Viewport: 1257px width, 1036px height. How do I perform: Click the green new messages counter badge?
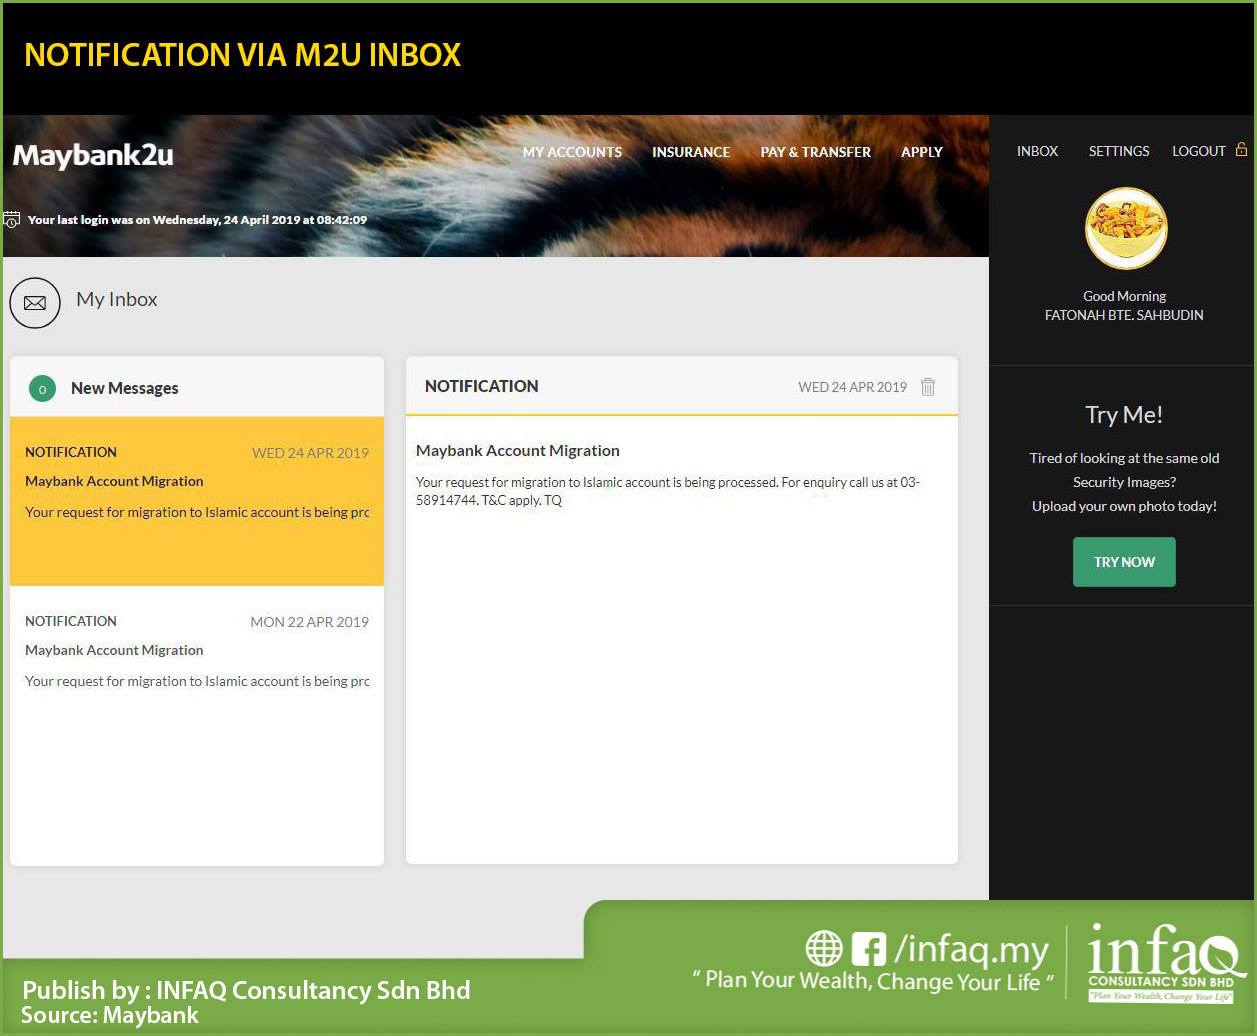pyautogui.click(x=42, y=388)
